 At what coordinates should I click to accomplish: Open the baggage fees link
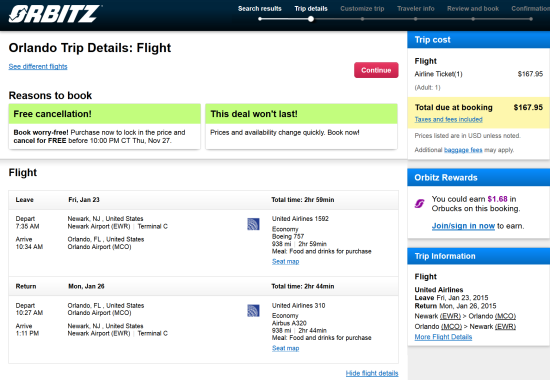pyautogui.click(x=463, y=150)
